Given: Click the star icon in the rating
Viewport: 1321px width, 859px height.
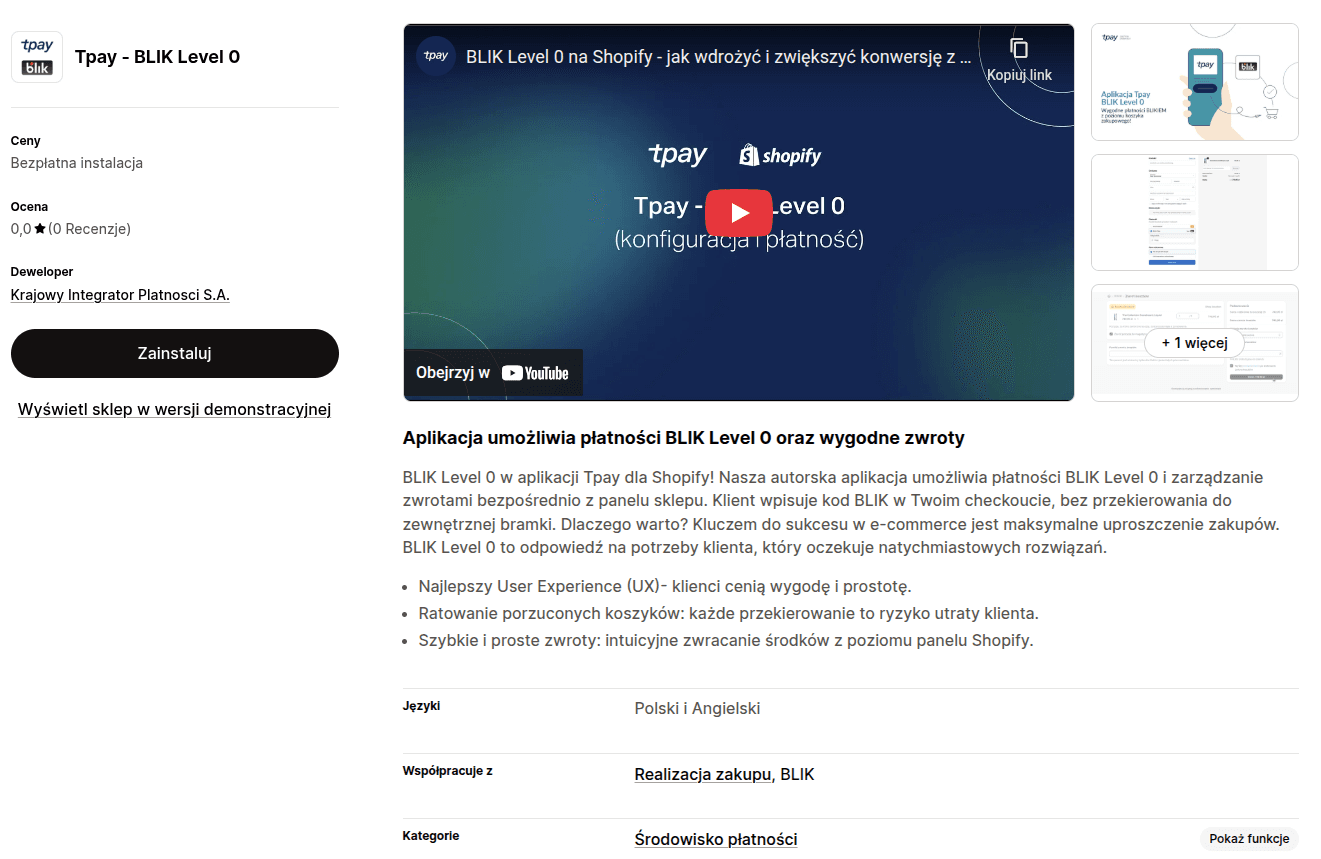Looking at the screenshot, I should click(40, 229).
